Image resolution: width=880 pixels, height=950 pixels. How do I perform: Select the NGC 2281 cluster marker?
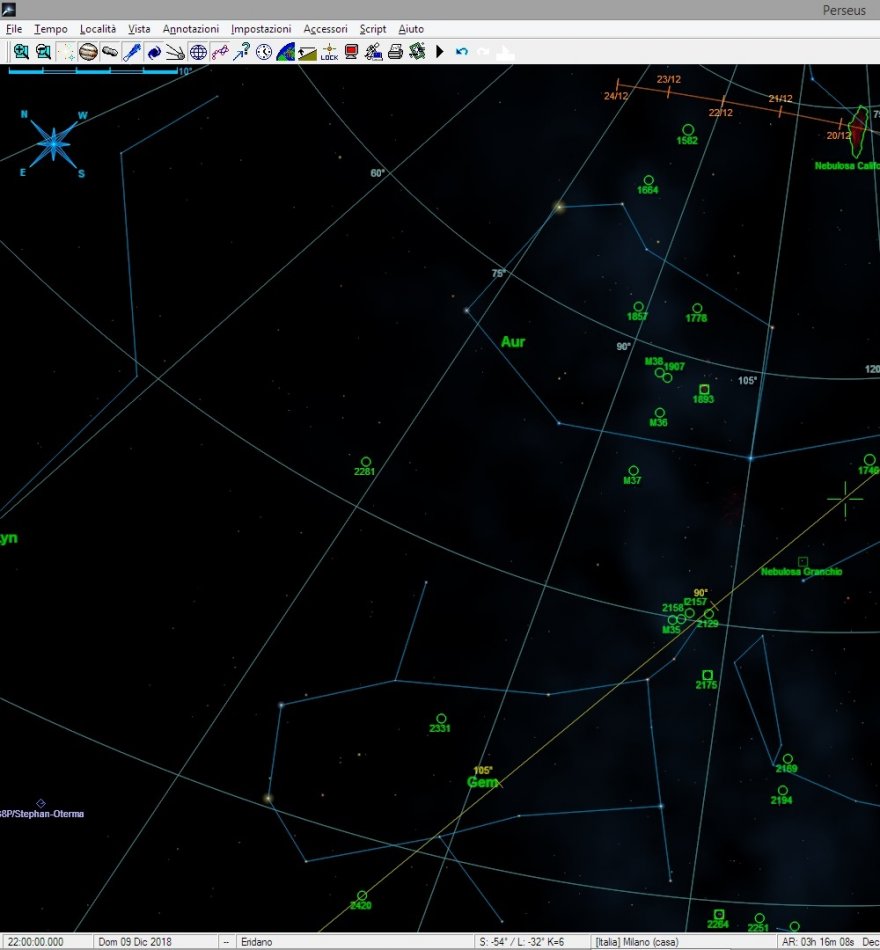coord(366,462)
